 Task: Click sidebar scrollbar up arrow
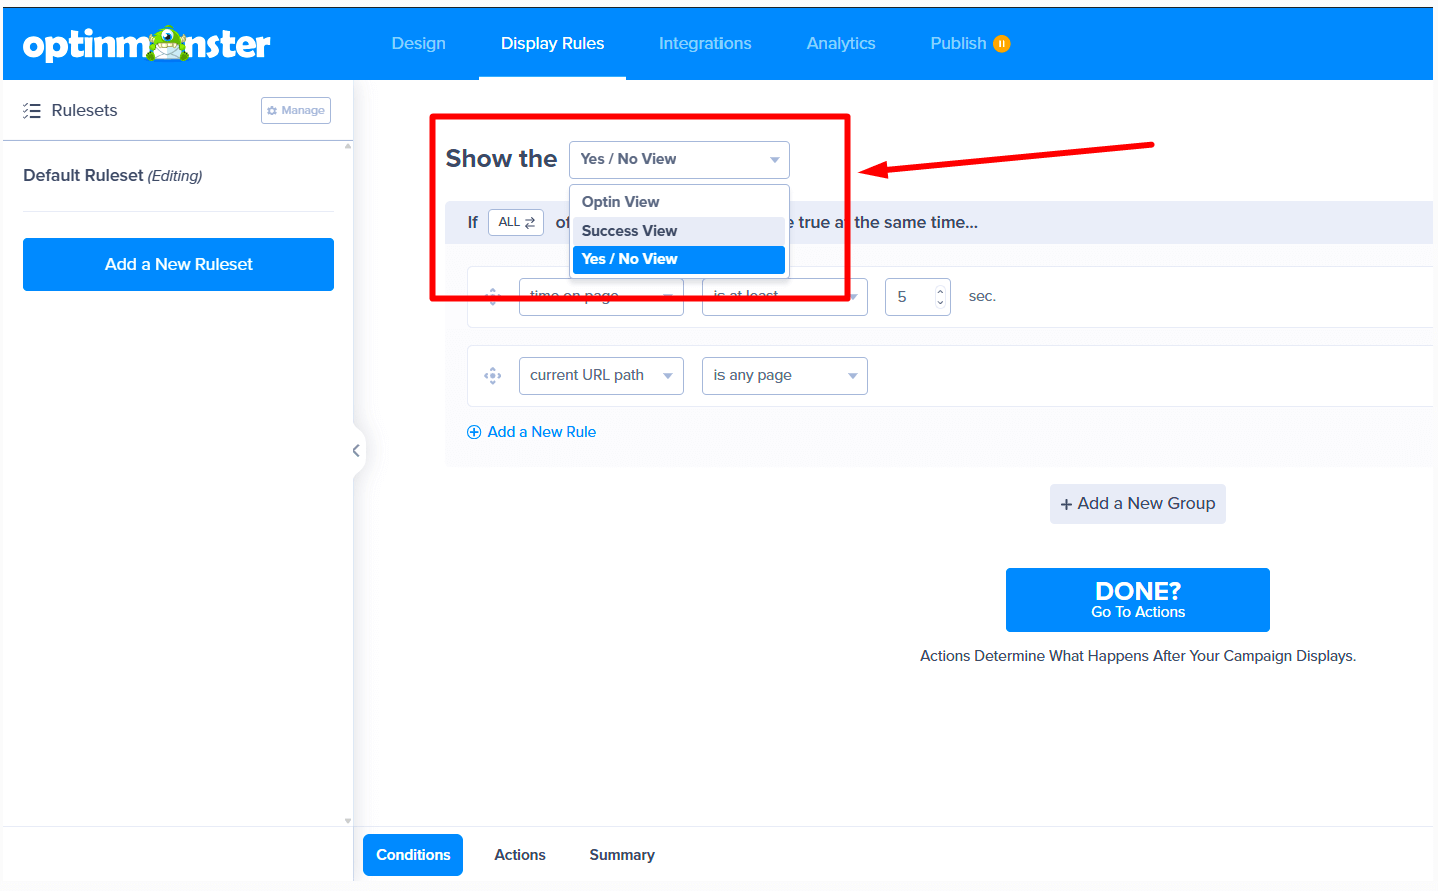[348, 146]
